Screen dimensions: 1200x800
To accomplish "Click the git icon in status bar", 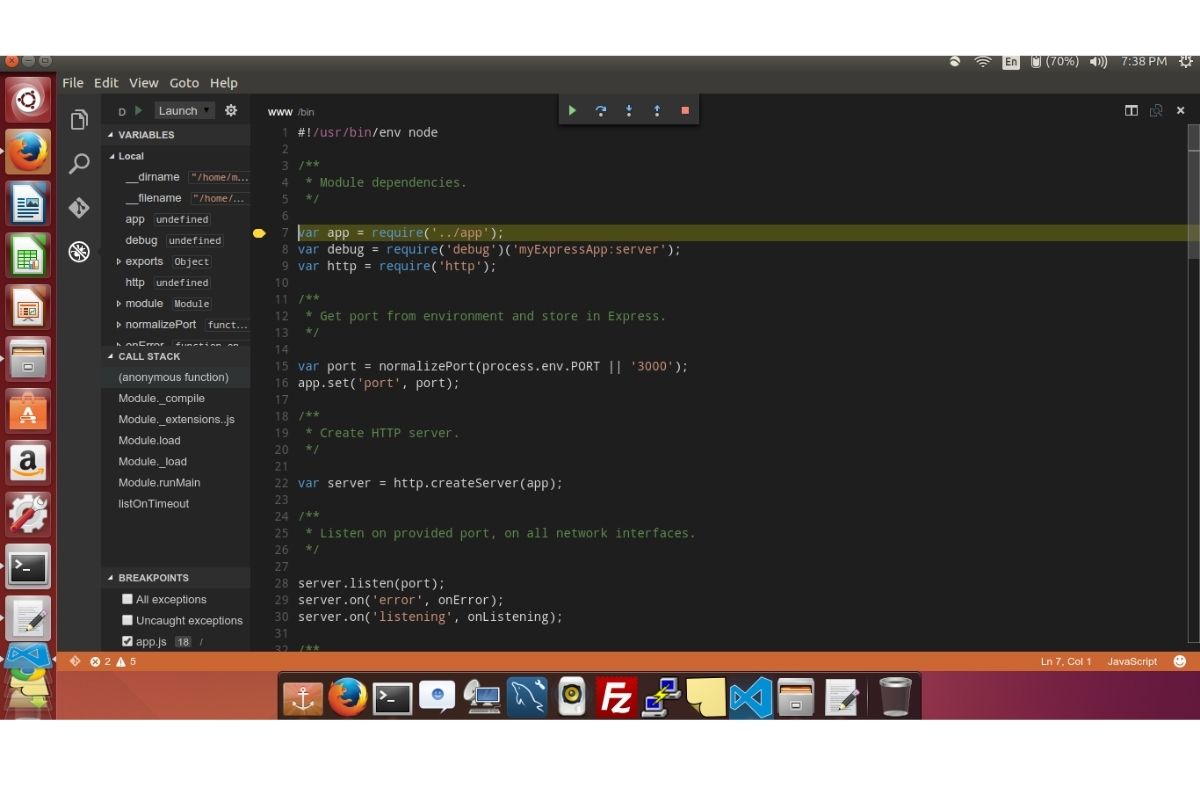I will [x=74, y=661].
